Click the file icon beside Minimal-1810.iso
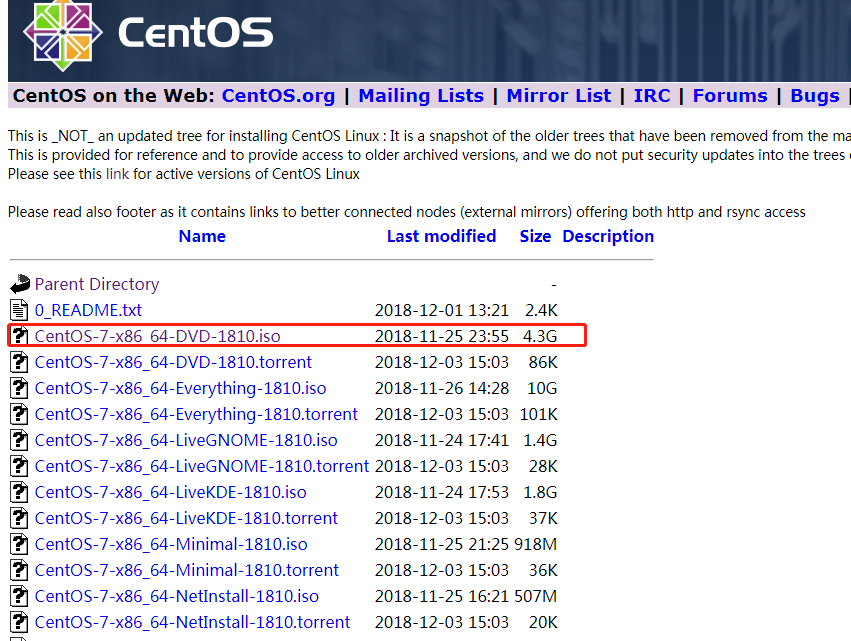The image size is (851, 641). point(19,543)
